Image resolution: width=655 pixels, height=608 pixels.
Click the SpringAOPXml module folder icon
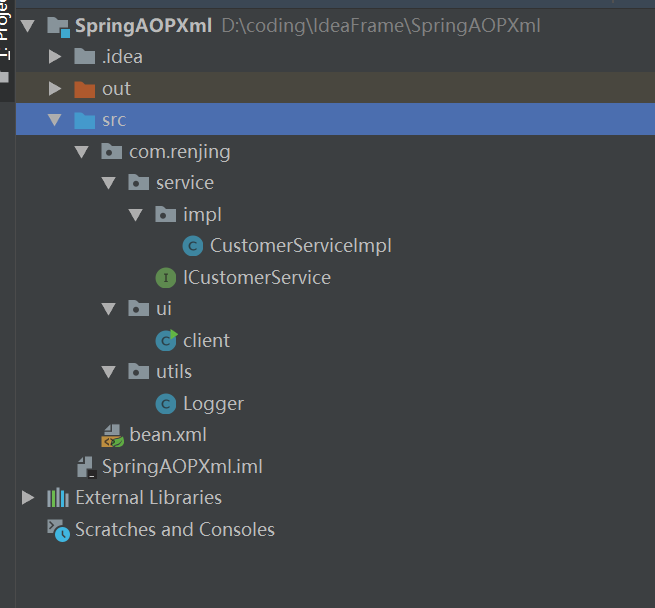(58, 26)
